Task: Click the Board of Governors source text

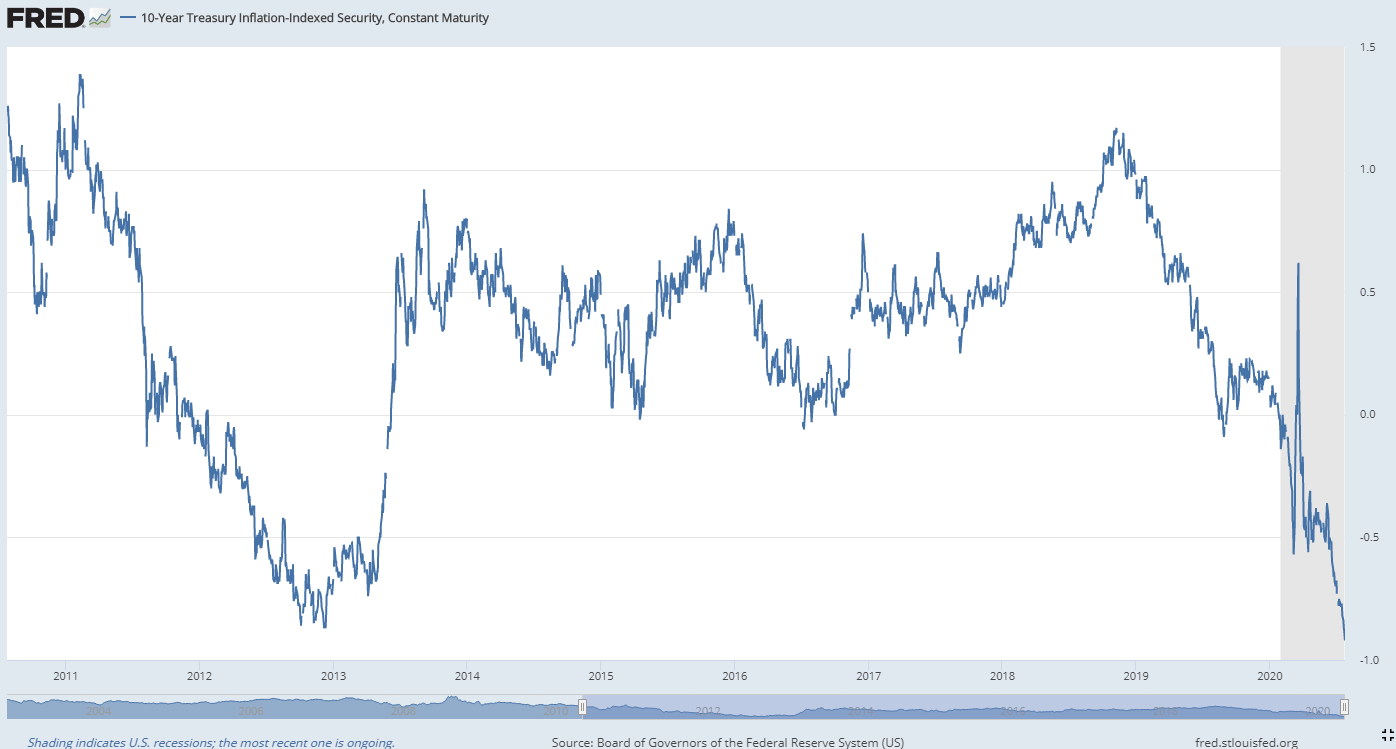Action: (x=727, y=742)
